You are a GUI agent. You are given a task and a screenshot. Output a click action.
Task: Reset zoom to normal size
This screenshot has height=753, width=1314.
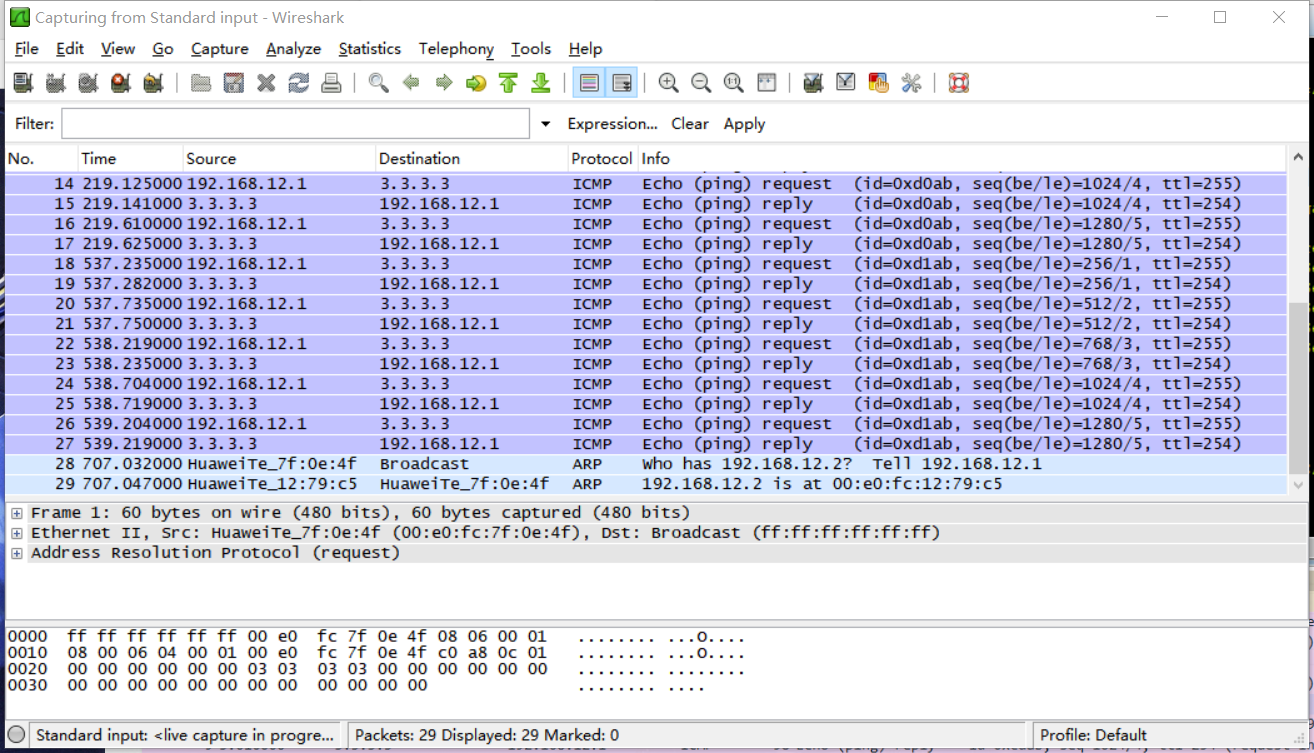pos(733,83)
